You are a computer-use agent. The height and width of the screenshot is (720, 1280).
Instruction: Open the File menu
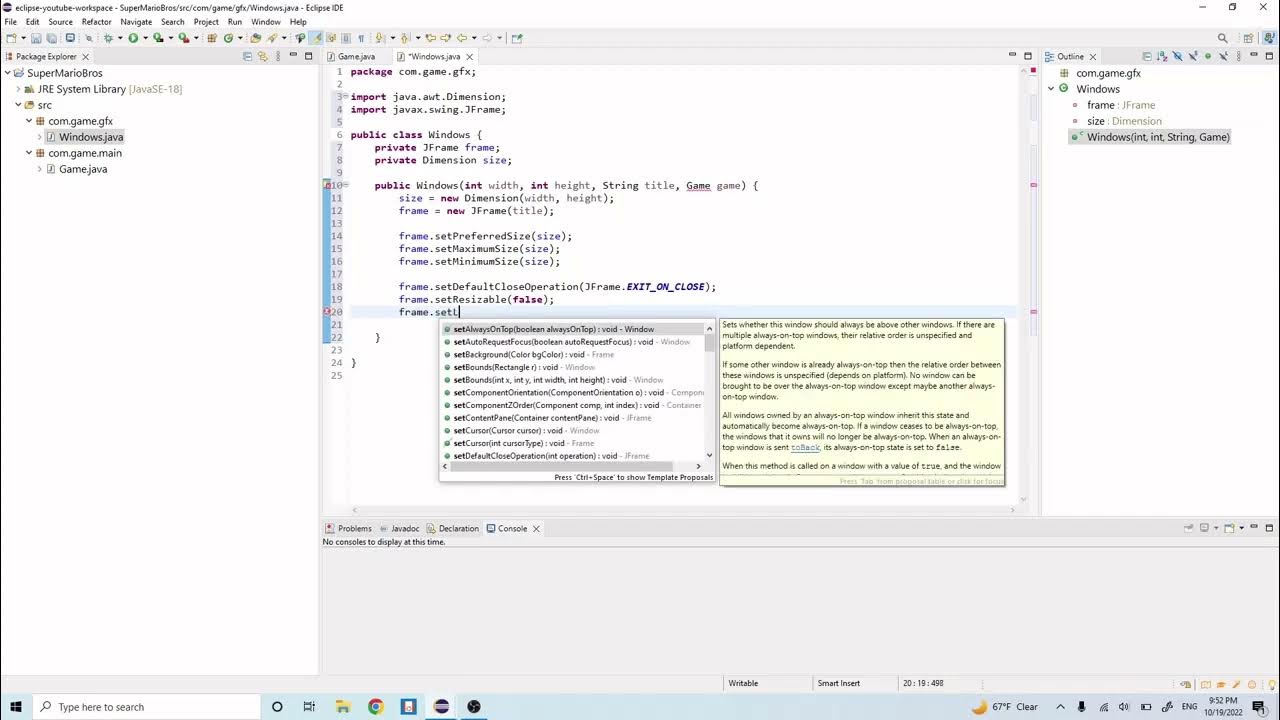(x=10, y=21)
